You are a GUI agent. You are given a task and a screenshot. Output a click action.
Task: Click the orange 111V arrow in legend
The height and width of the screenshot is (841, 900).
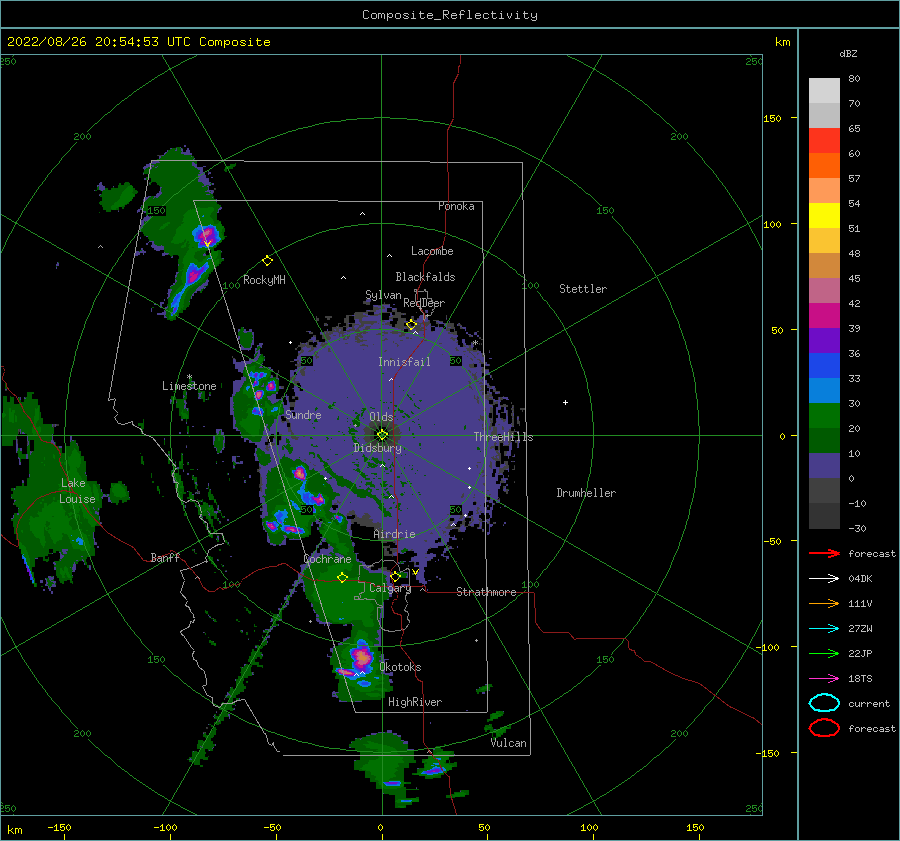coord(824,603)
